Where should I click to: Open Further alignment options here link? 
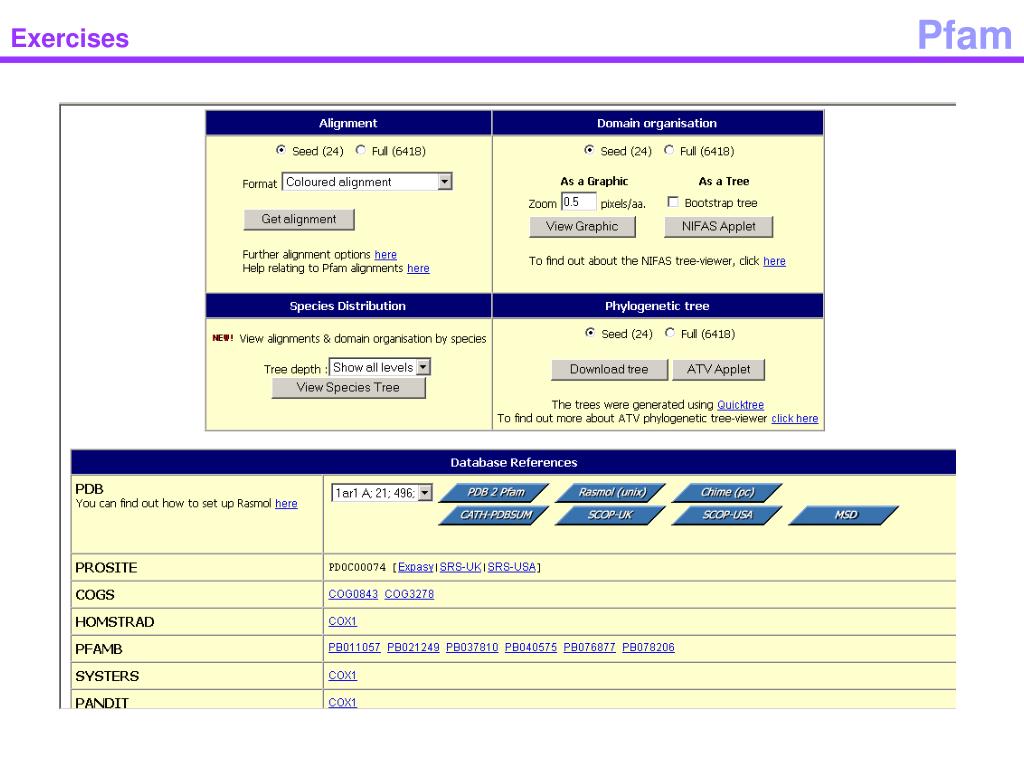[x=385, y=255]
